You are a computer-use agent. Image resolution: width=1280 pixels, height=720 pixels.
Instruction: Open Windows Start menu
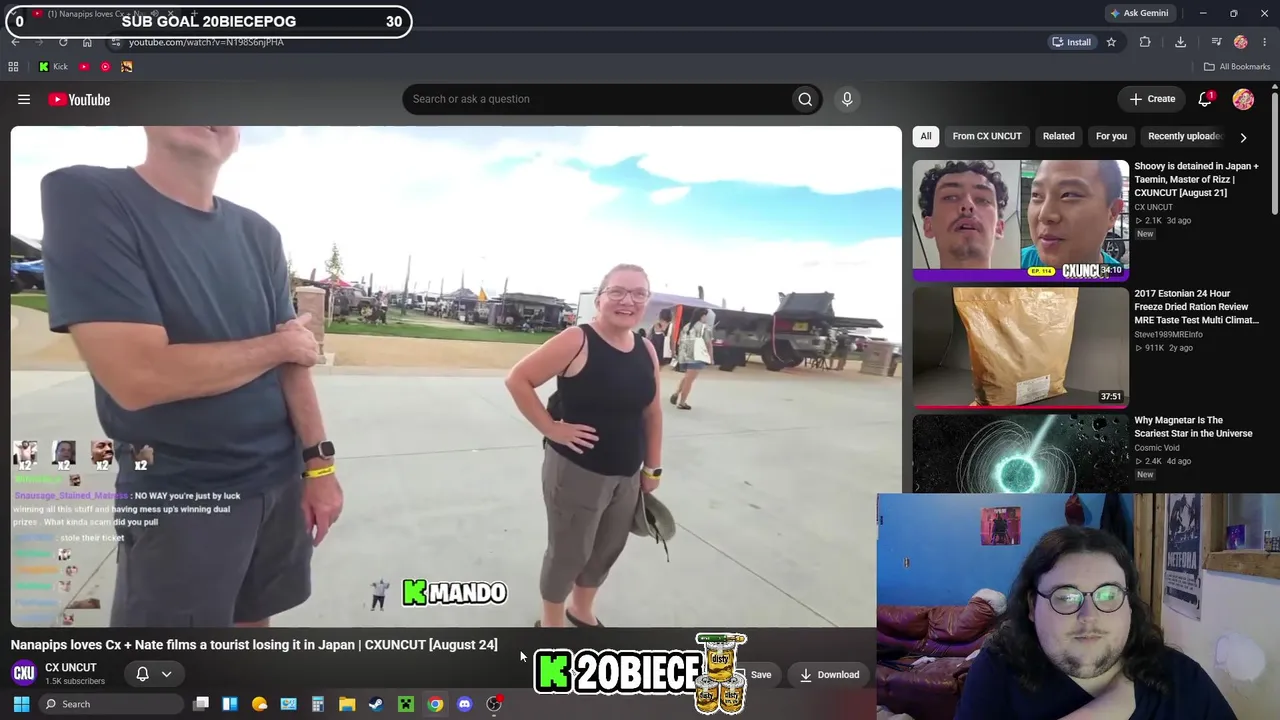(21, 704)
